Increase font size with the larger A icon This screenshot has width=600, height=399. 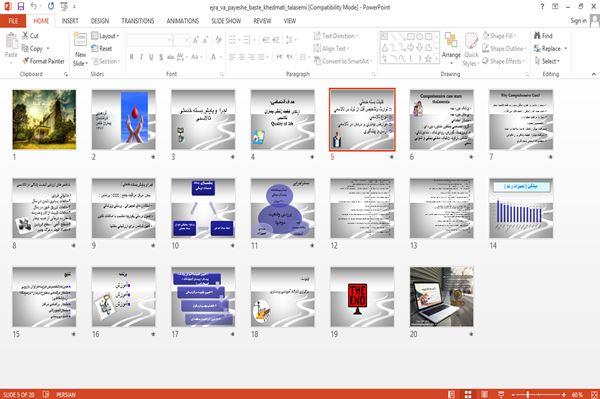click(196, 40)
